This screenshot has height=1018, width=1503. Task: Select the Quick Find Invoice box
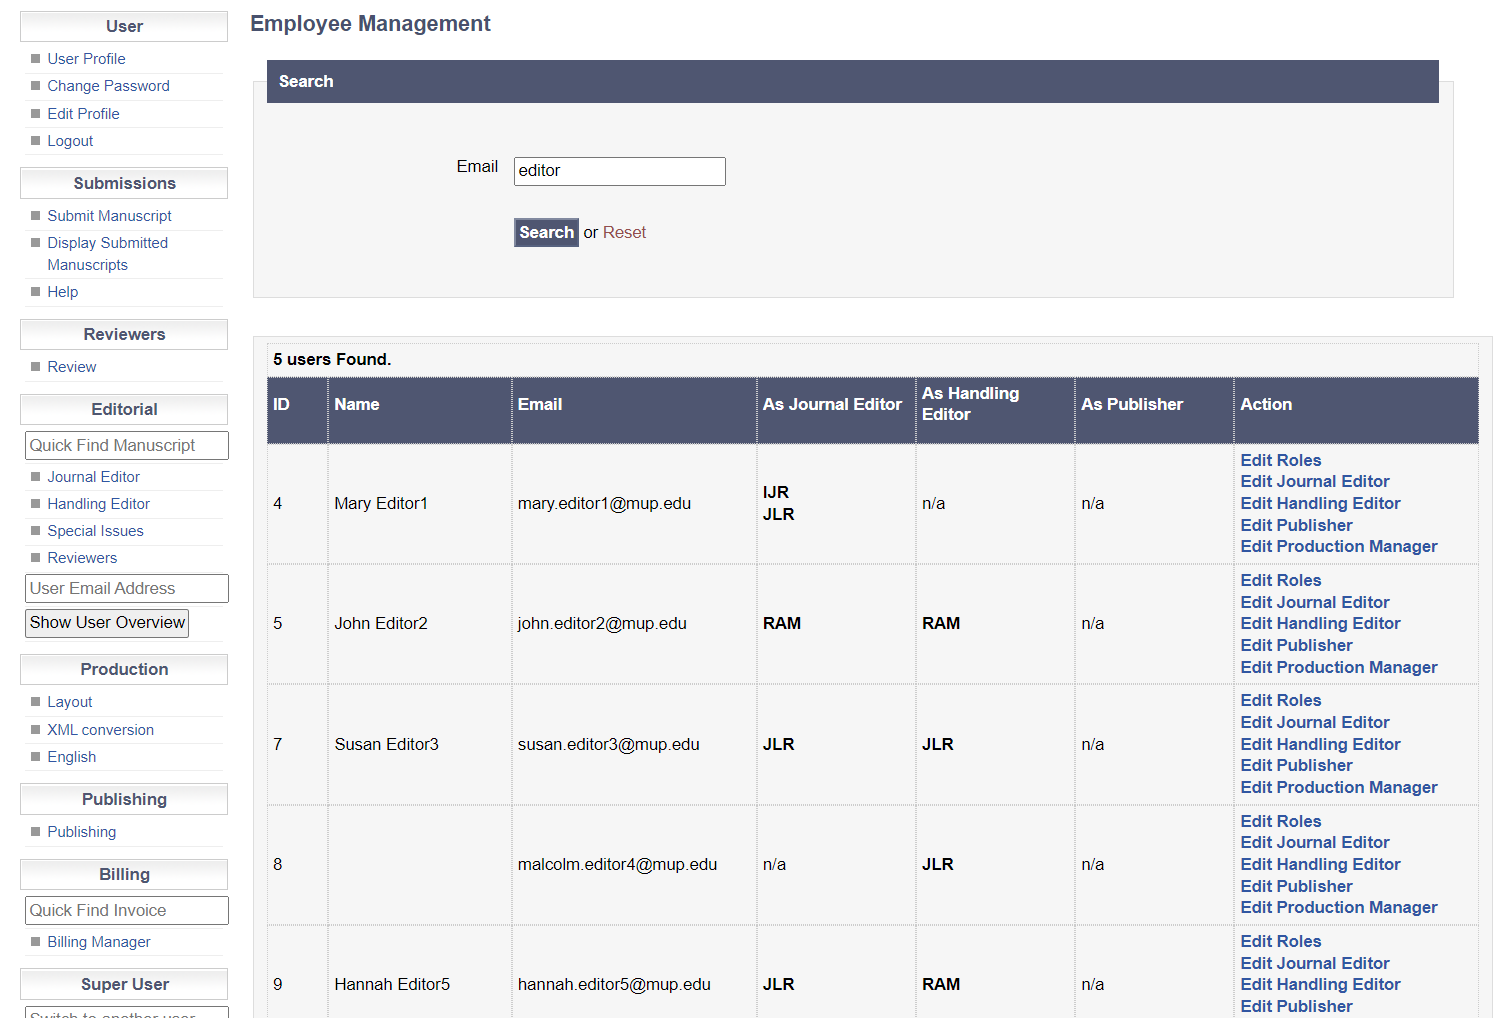126,910
